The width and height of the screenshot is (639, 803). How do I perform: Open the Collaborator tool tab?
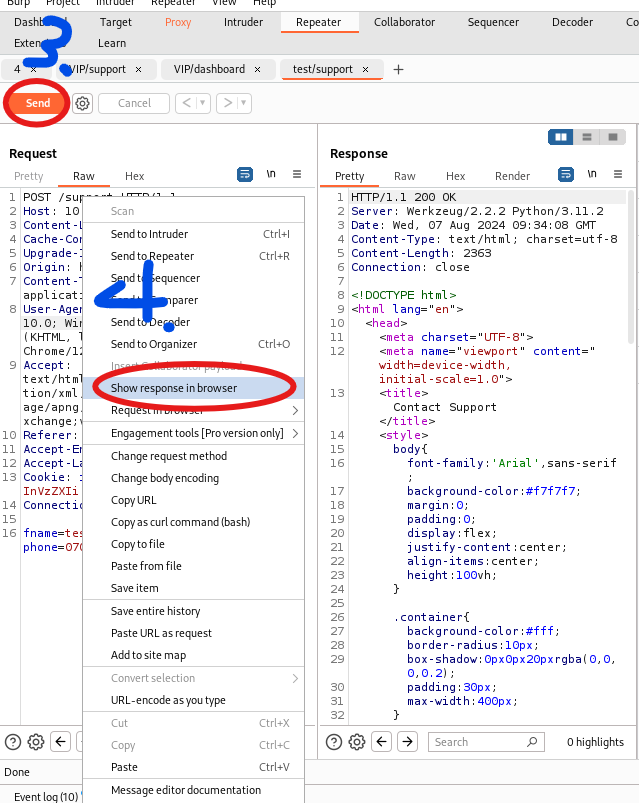(x=404, y=23)
